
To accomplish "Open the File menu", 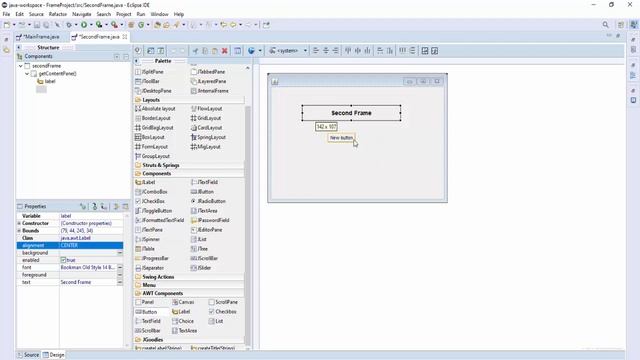I will (6, 14).
